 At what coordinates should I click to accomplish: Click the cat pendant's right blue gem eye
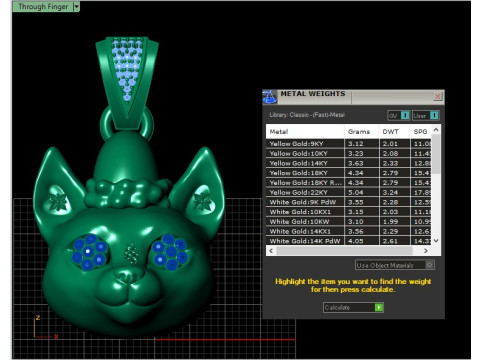pyautogui.click(x=170, y=252)
